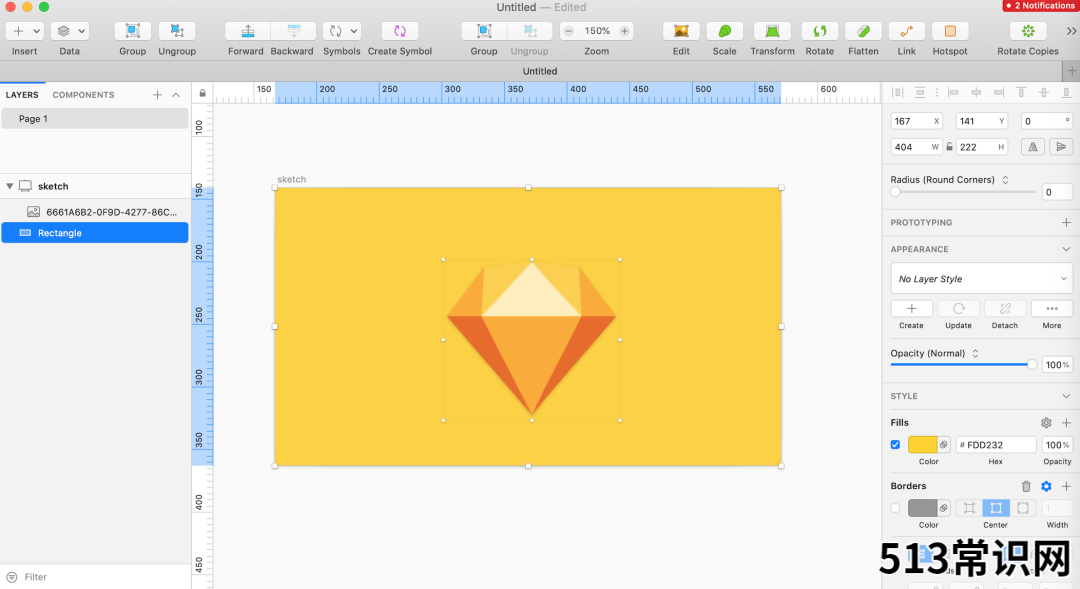Toggle the width-height aspect ratio lock
This screenshot has width=1080, height=589.
949,147
